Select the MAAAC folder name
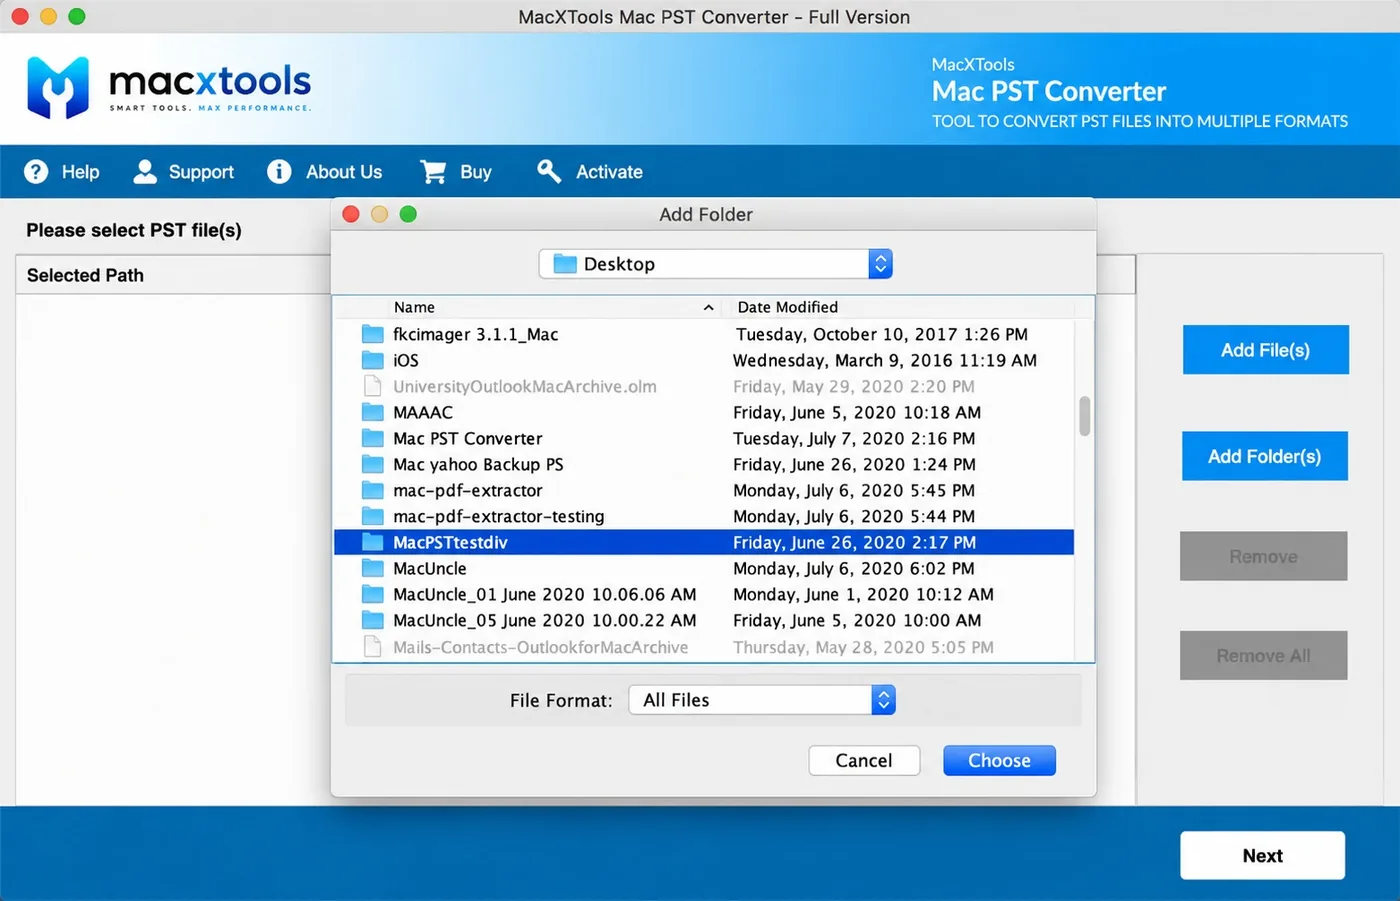1400x901 pixels. 423,412
